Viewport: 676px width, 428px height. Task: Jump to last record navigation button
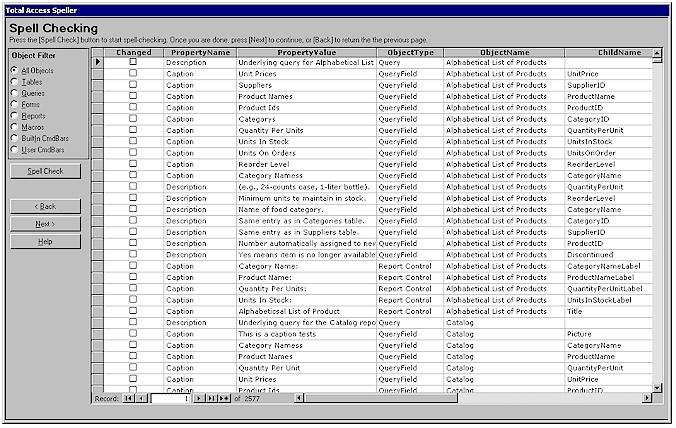click(212, 398)
